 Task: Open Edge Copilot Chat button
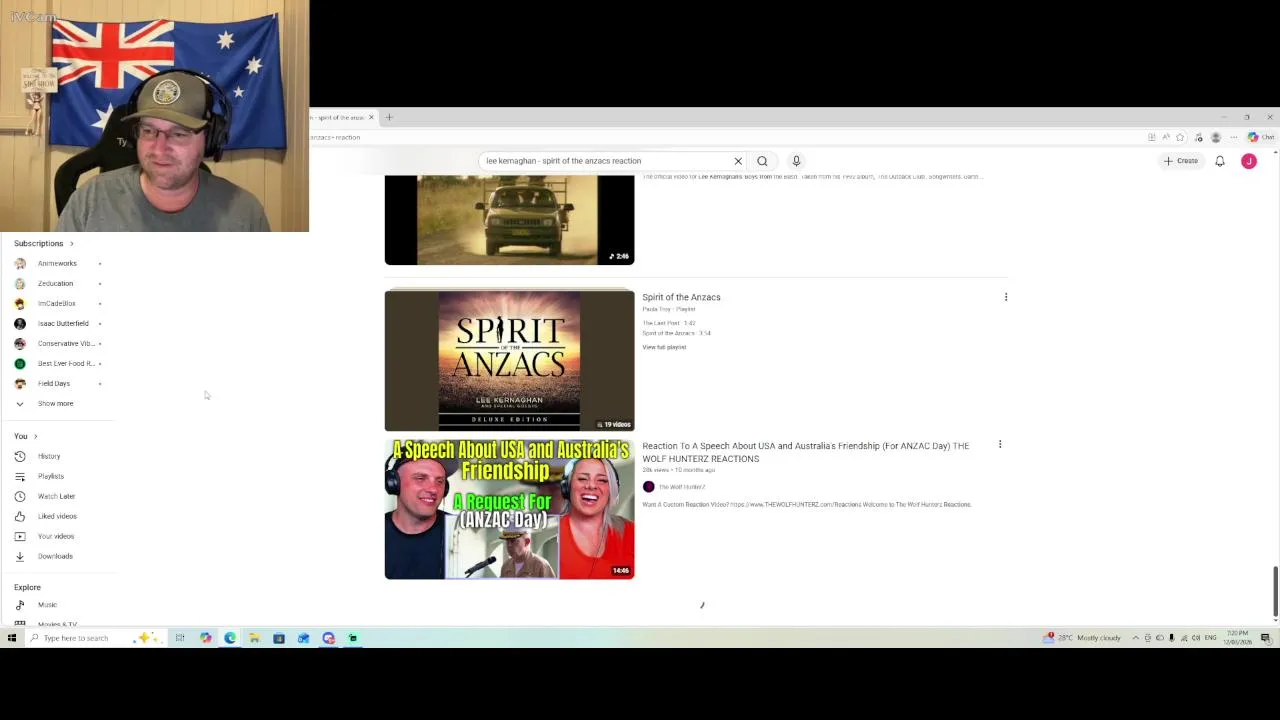tap(1261, 137)
